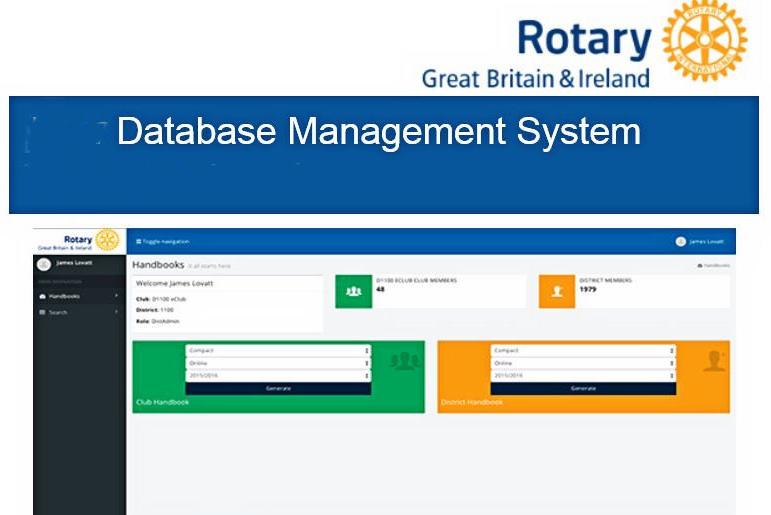771x515 pixels.
Task: Click the District: 1100 line
Action: tap(154, 310)
